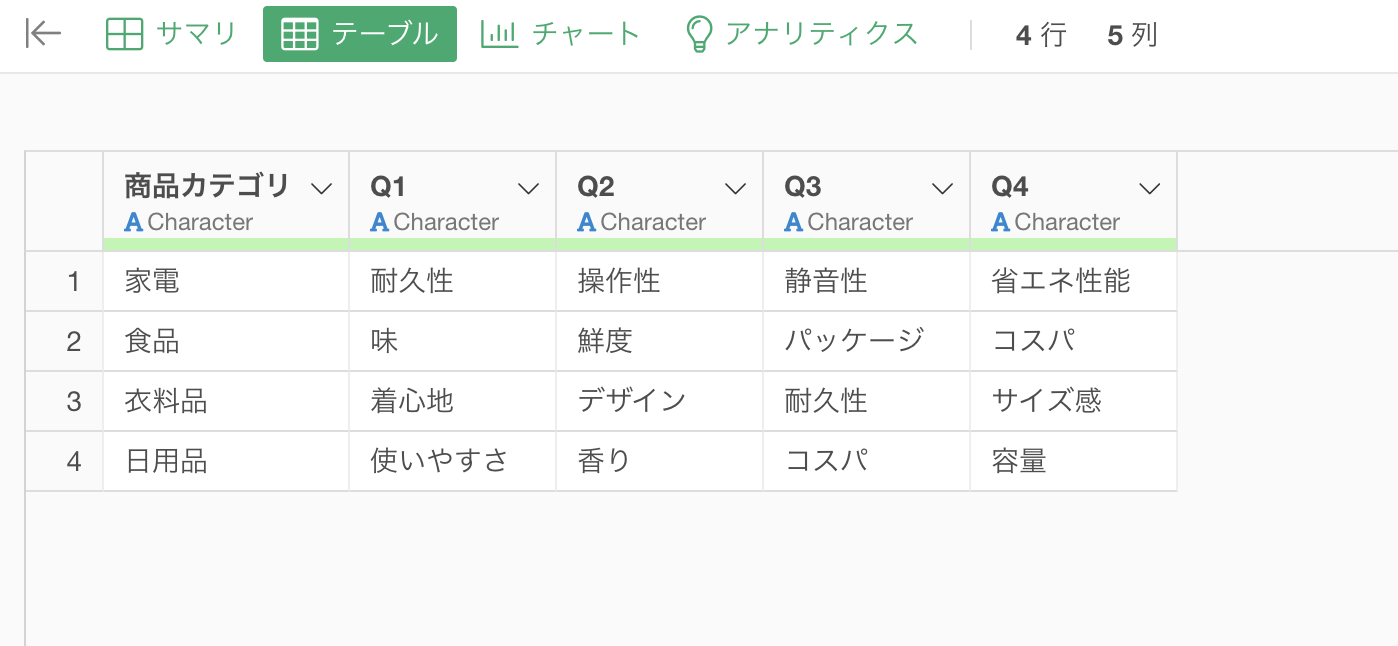
Task: Click the チャート bar chart icon
Action: coord(499,34)
